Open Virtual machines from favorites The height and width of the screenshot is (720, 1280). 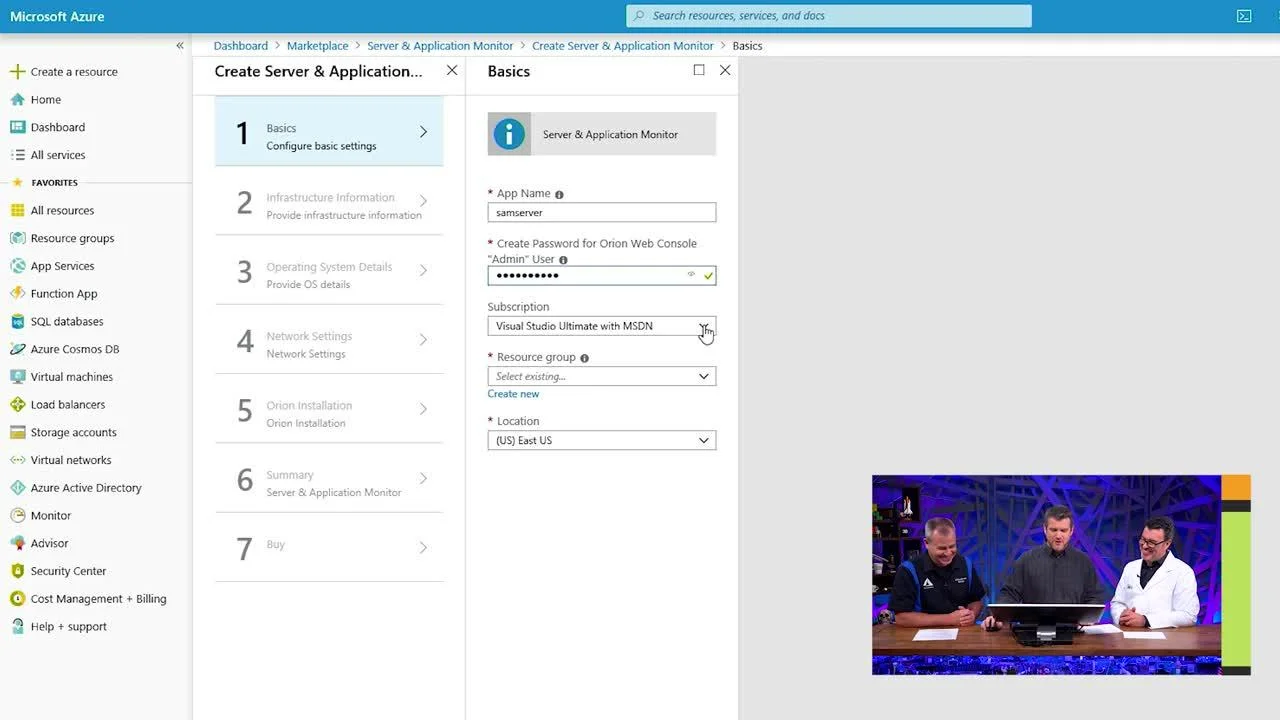(71, 377)
